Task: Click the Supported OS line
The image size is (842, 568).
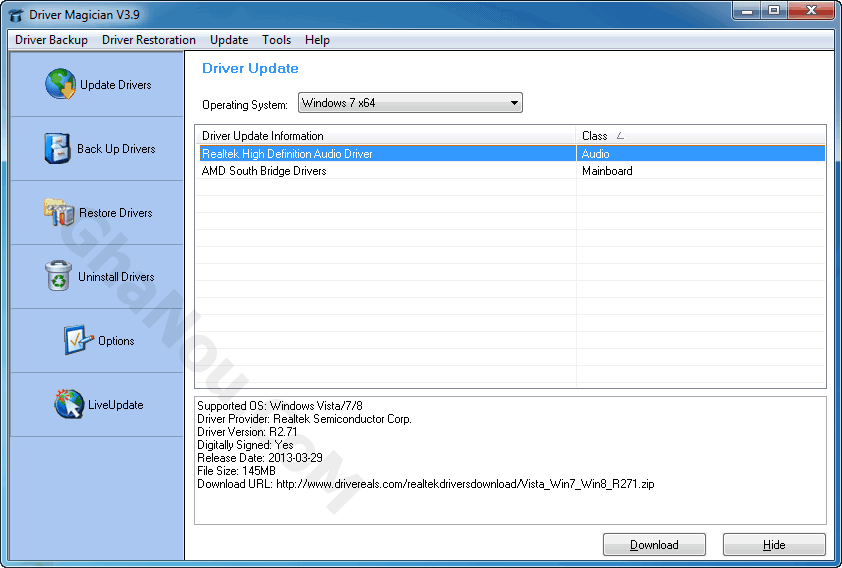Action: tap(280, 405)
